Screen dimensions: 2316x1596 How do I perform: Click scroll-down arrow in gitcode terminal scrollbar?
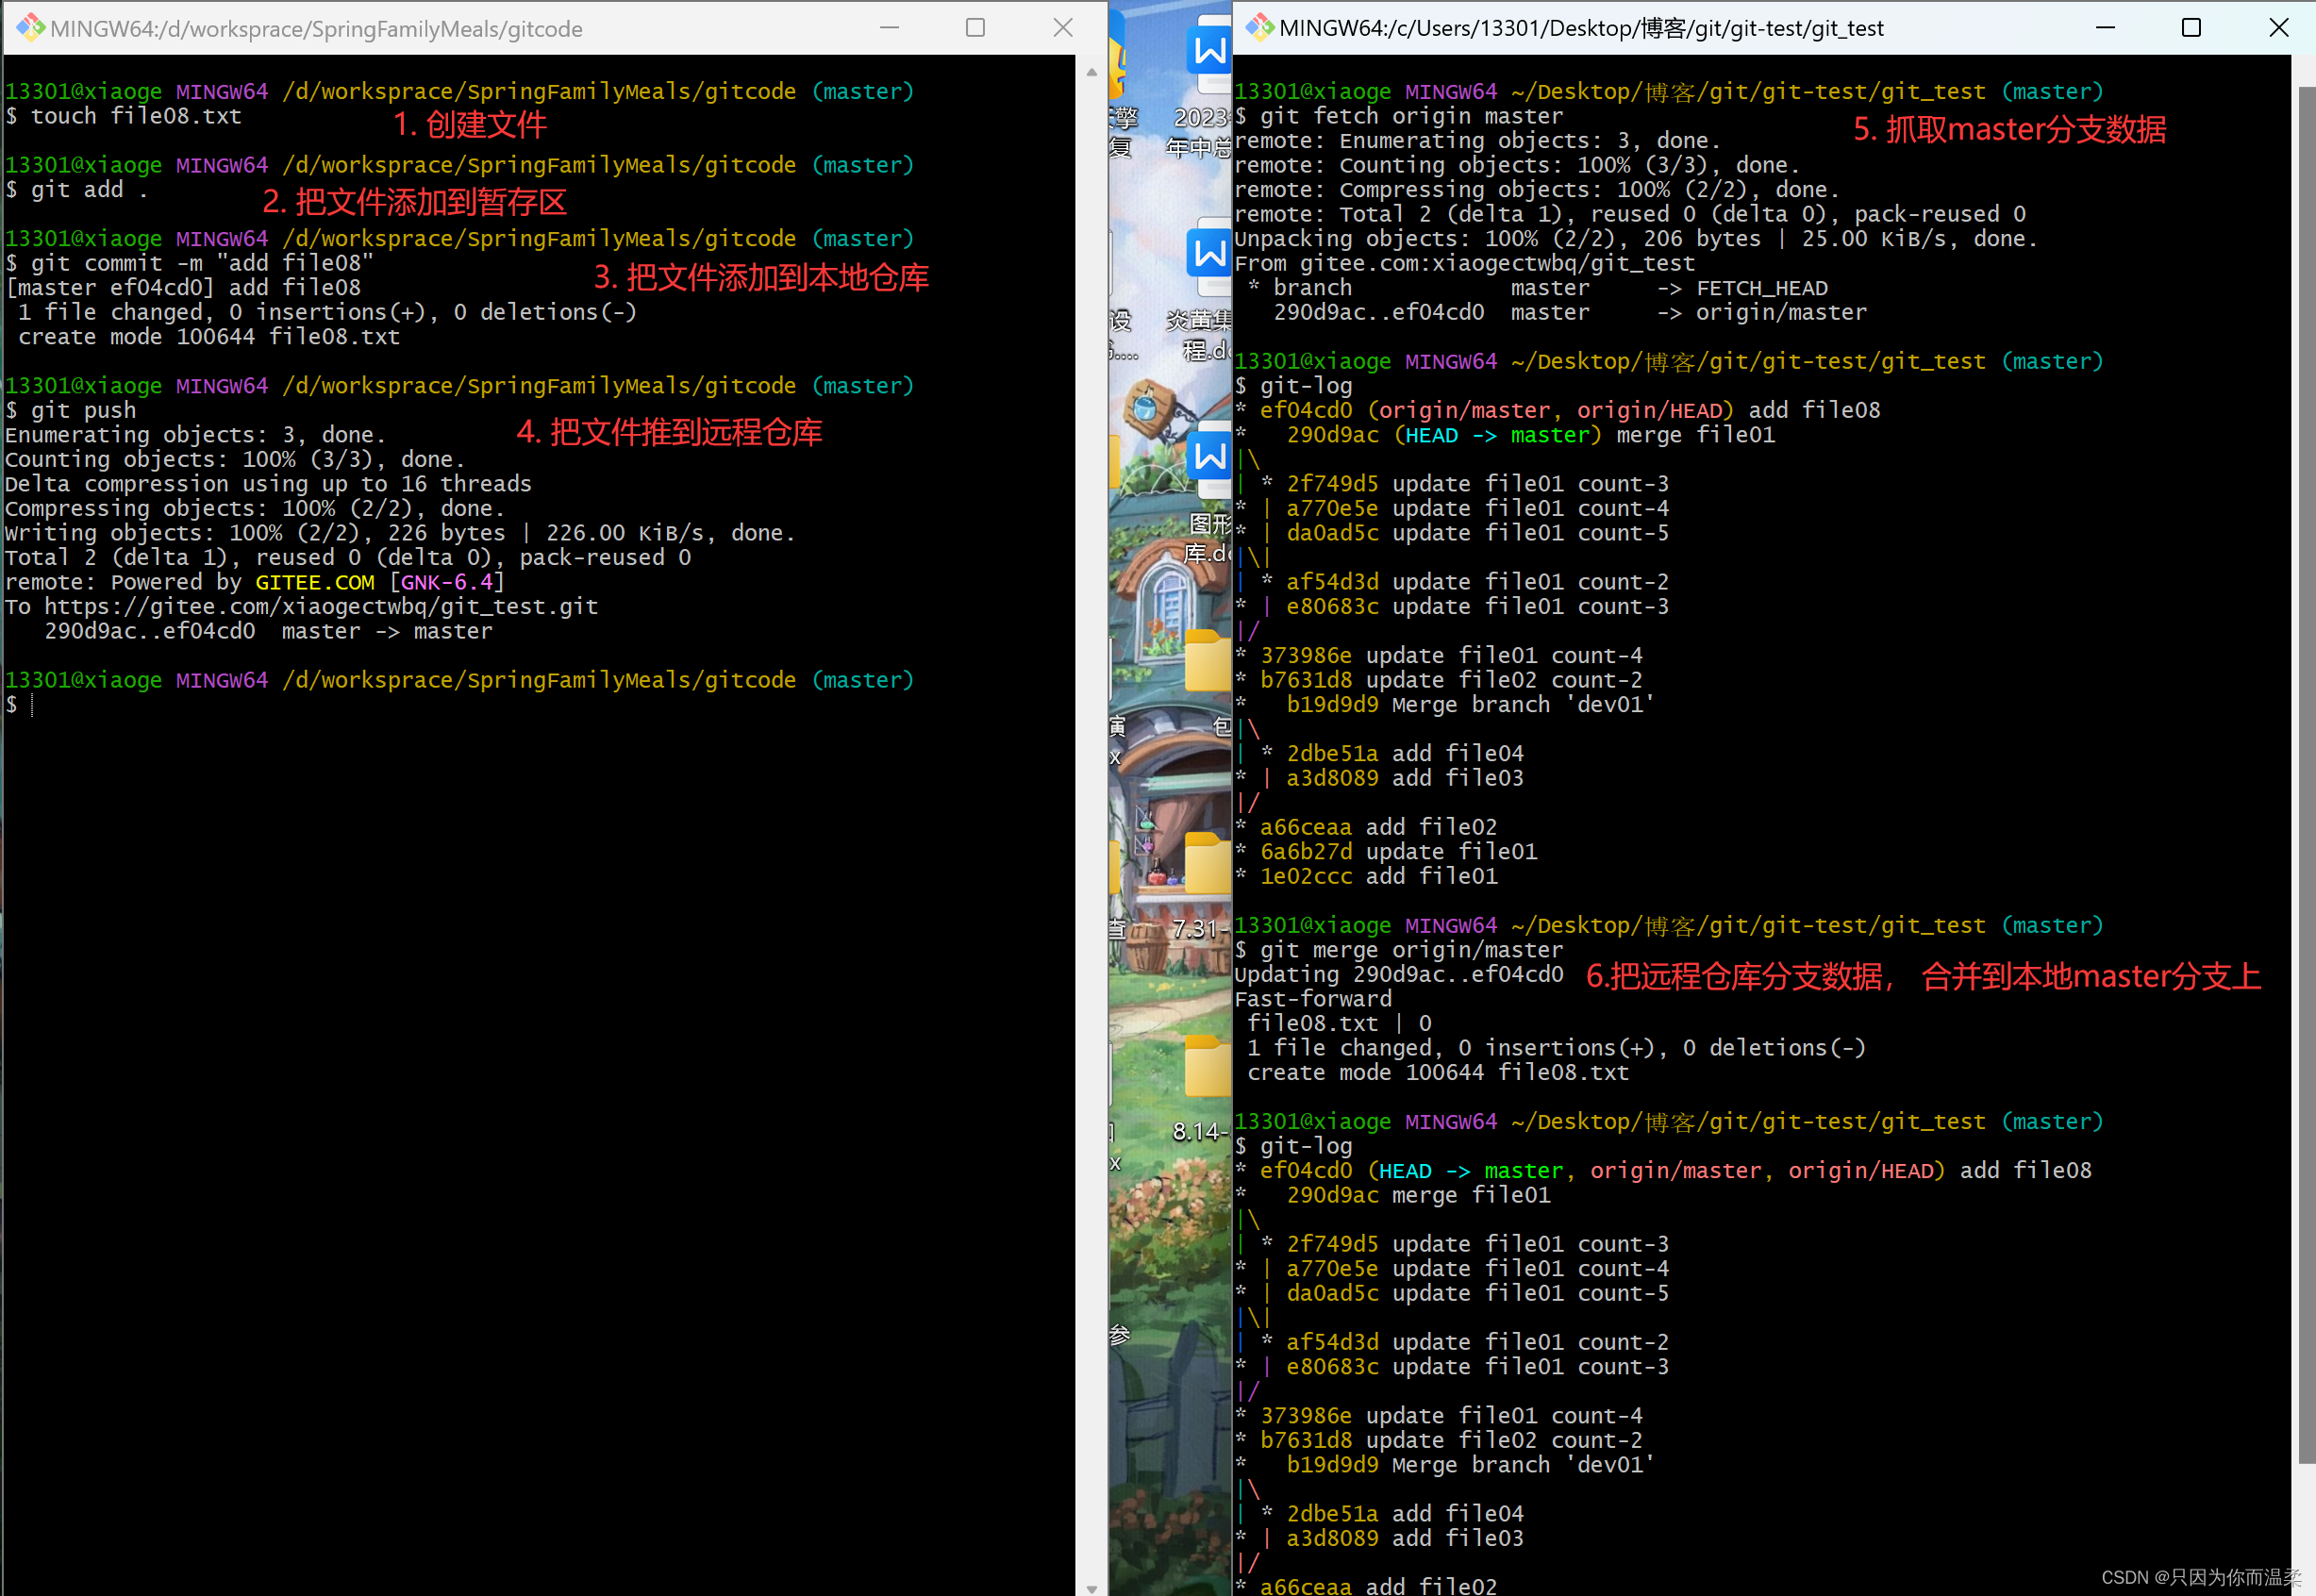click(1091, 1587)
